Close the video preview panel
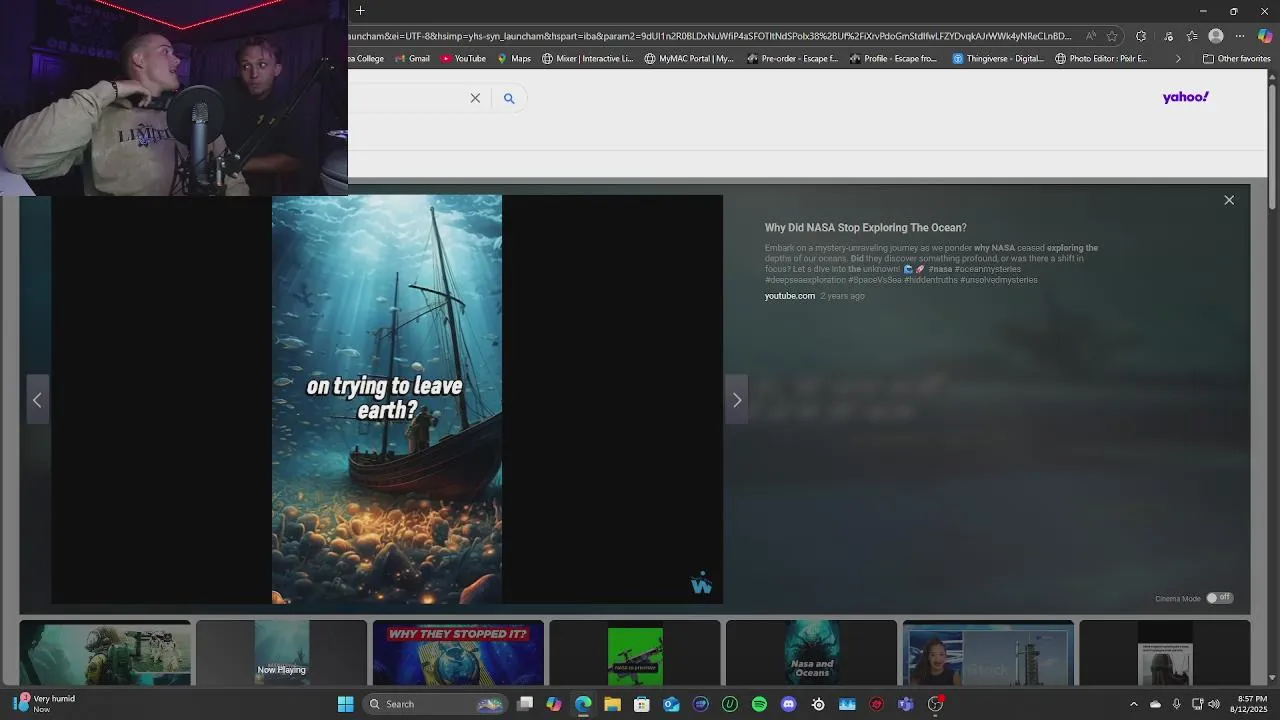 click(x=1229, y=200)
